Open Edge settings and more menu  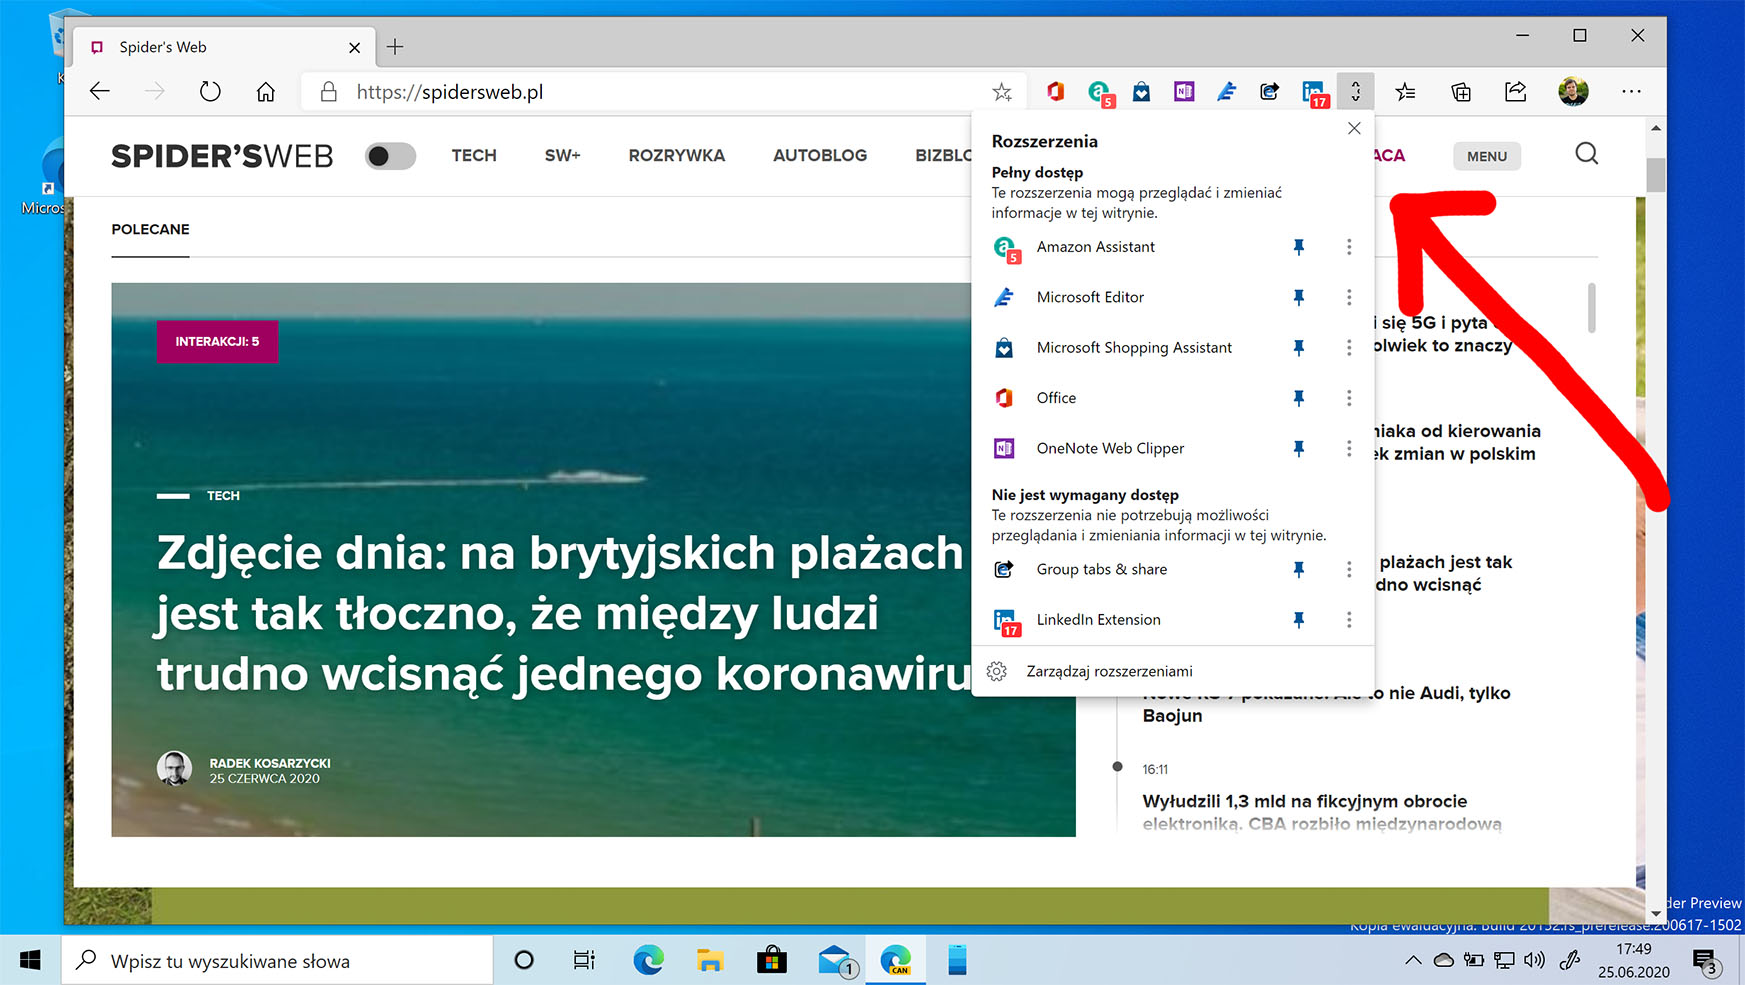[x=1631, y=92]
